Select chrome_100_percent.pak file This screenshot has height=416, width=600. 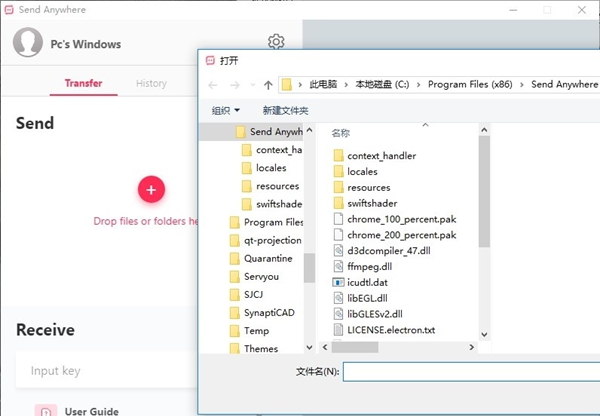[395, 219]
